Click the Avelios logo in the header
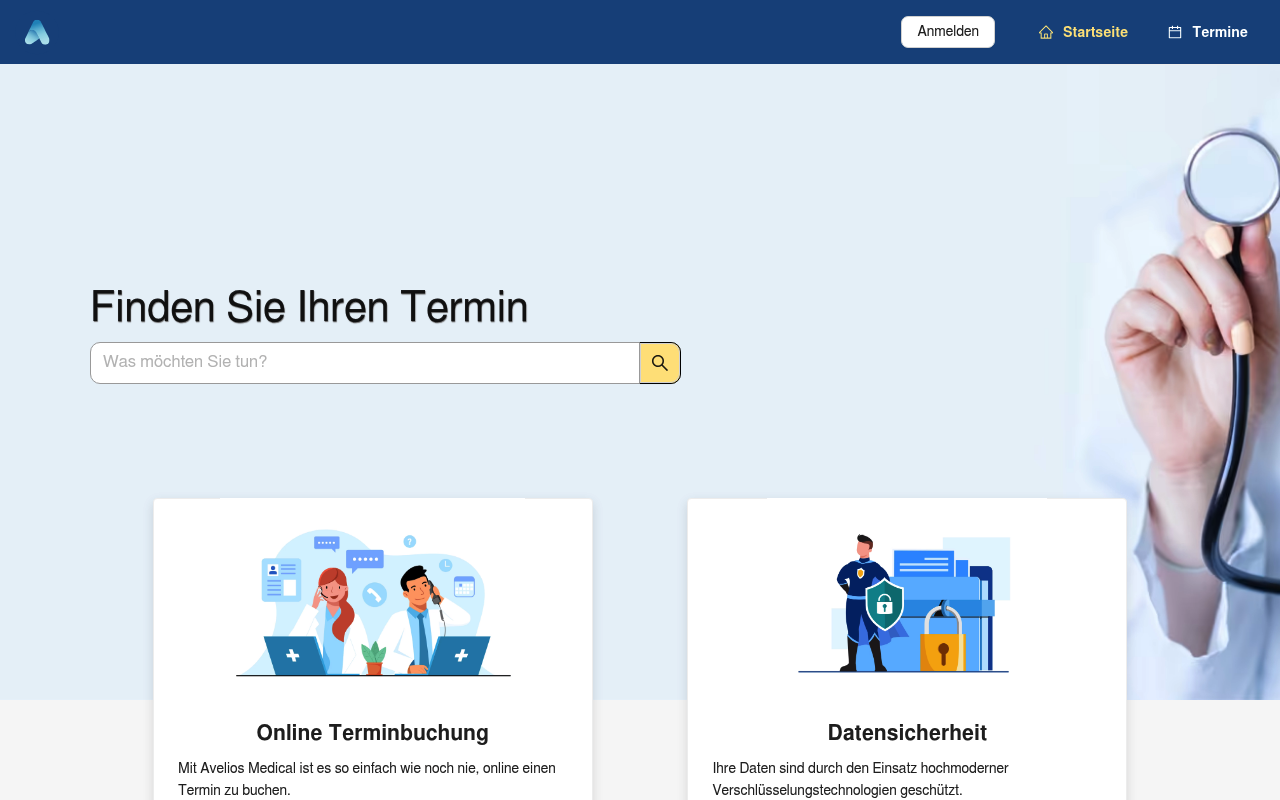1280x800 pixels. point(37,32)
